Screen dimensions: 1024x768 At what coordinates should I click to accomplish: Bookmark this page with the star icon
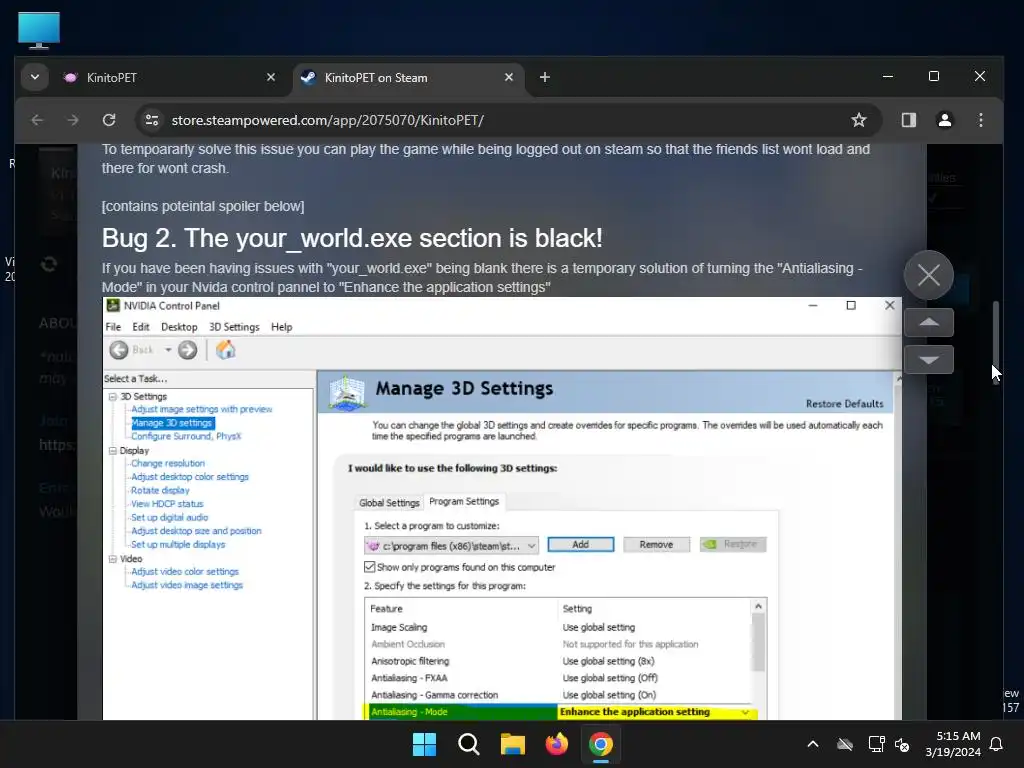coord(858,120)
